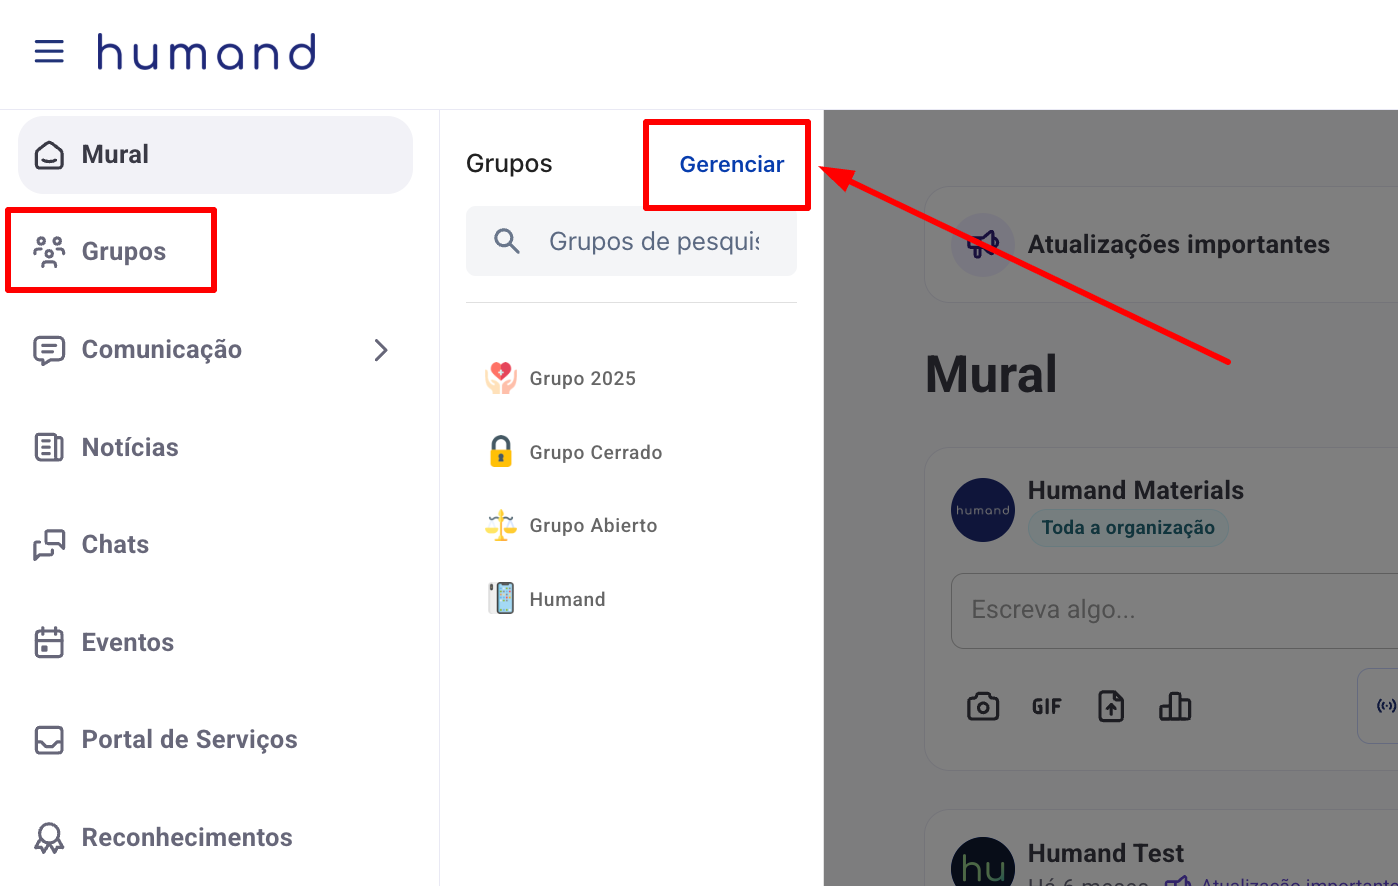Click the Mural page heading
The width and height of the screenshot is (1398, 886).
pyautogui.click(x=991, y=374)
